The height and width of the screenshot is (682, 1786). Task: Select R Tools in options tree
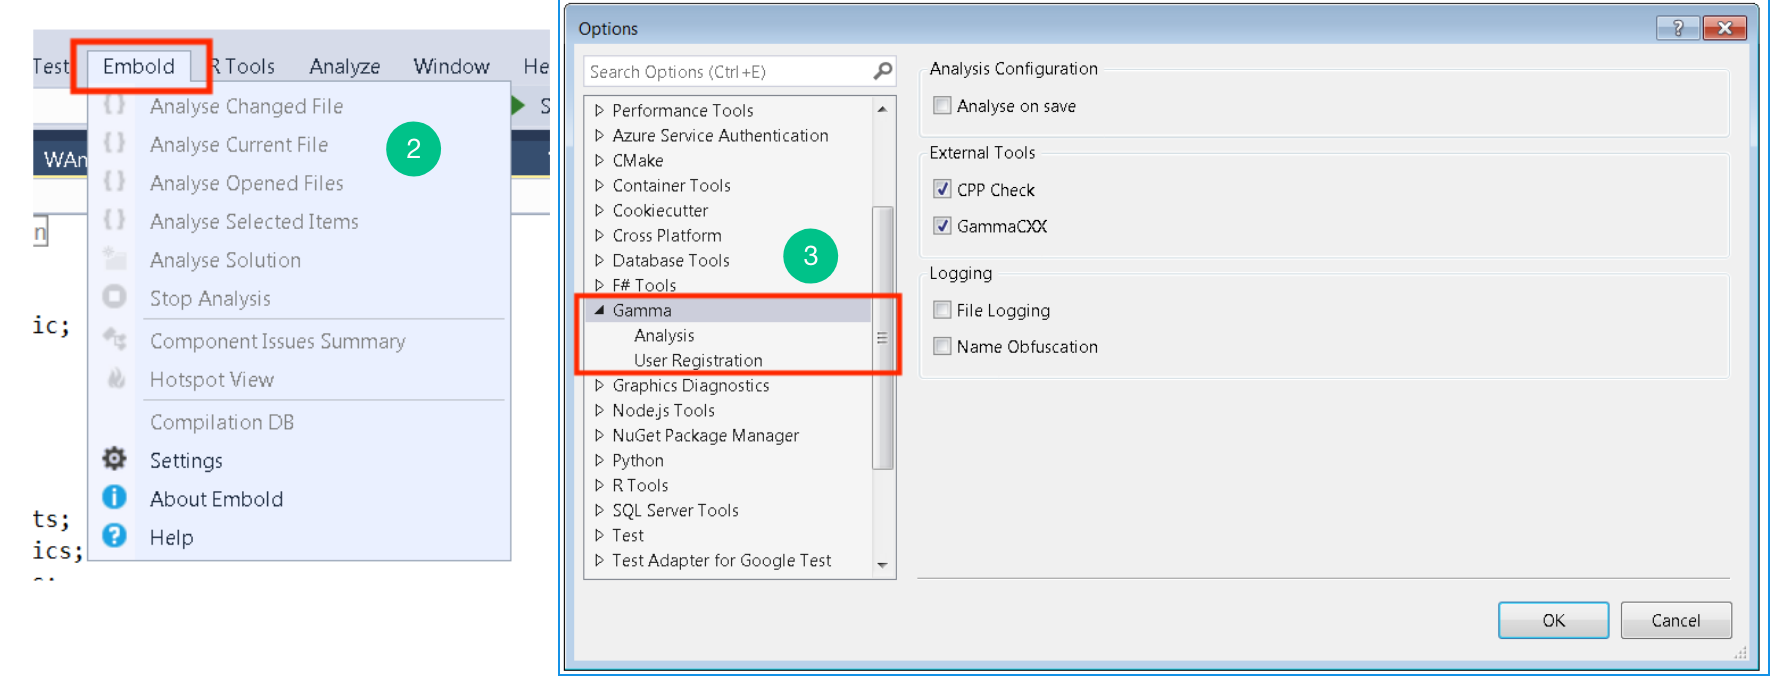640,485
